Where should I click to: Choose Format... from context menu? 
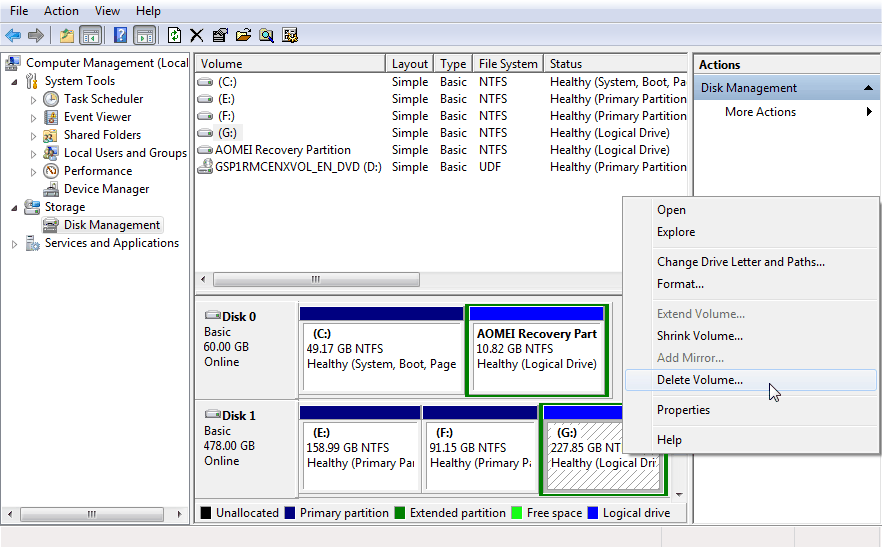[x=751, y=284]
